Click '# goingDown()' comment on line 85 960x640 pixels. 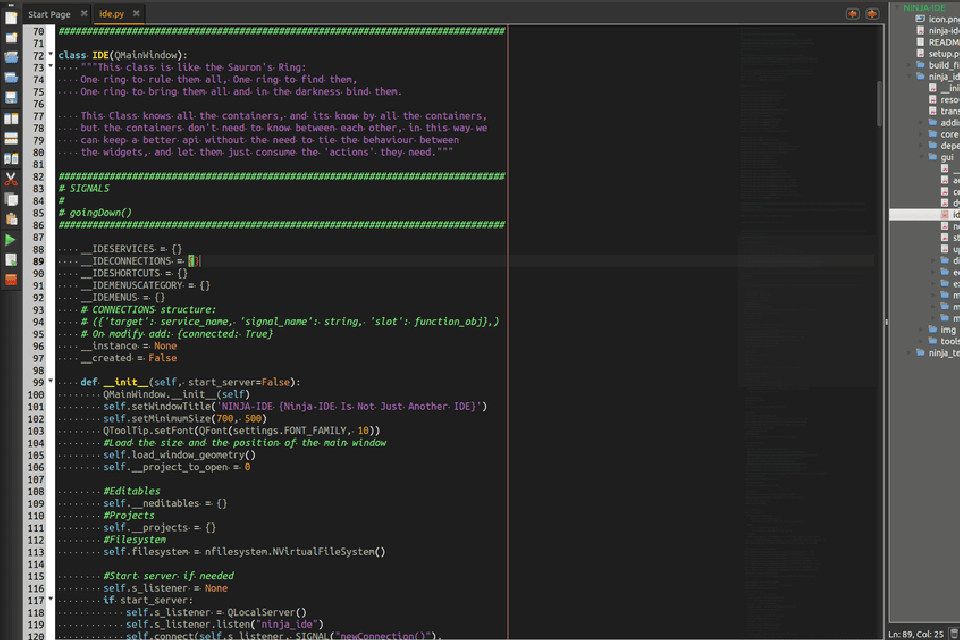click(95, 213)
